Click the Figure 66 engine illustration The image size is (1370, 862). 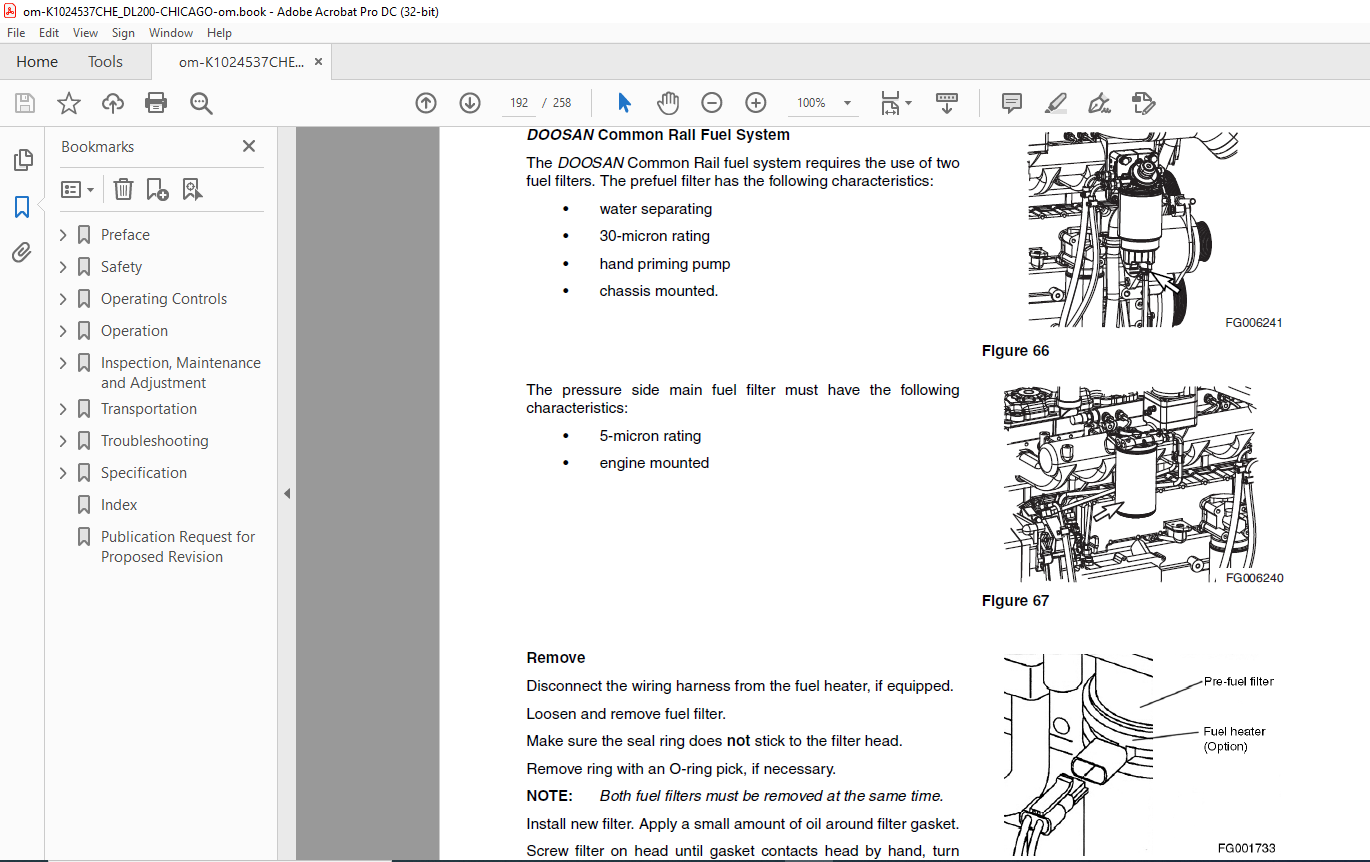(1121, 228)
